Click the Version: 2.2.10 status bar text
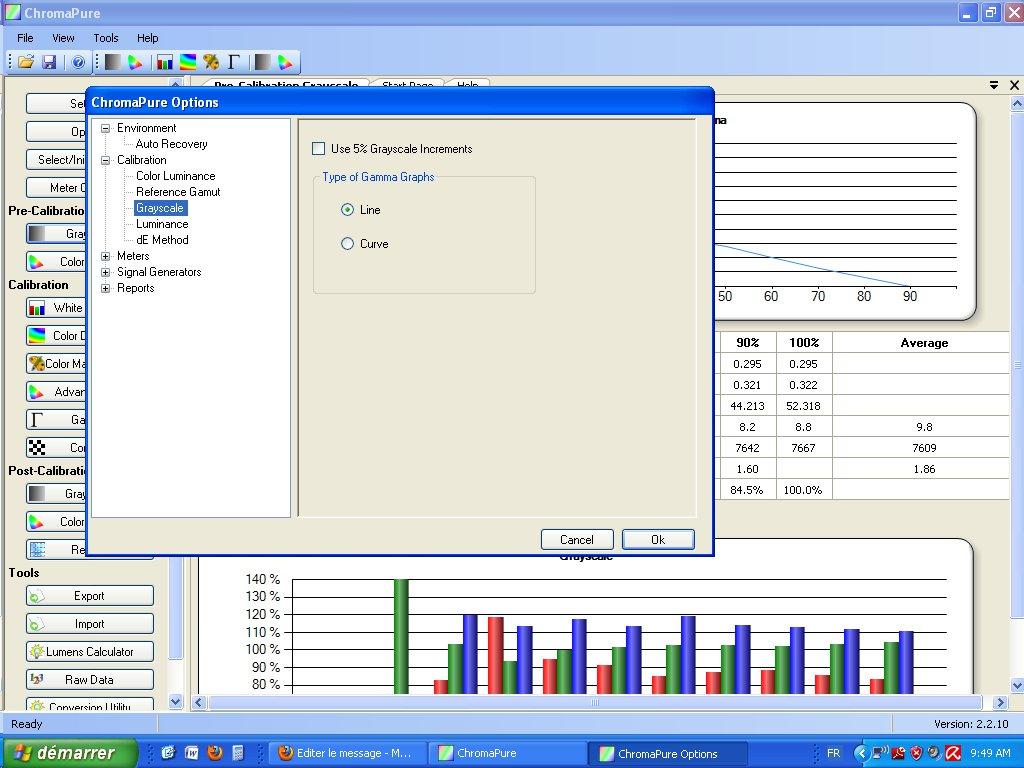The height and width of the screenshot is (768, 1024). (971, 724)
